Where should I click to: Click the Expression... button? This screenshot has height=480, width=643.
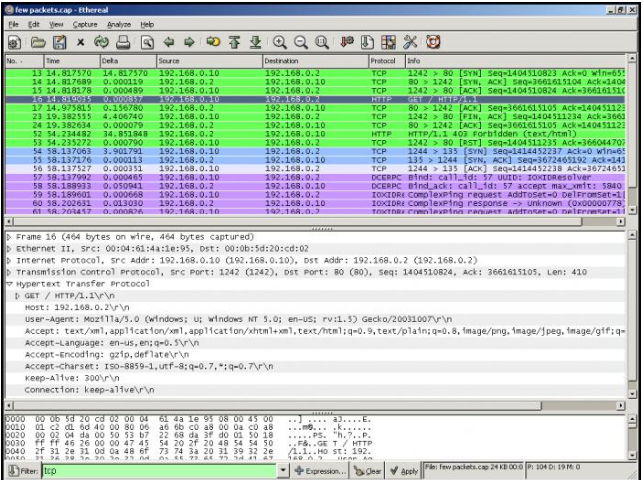320,471
